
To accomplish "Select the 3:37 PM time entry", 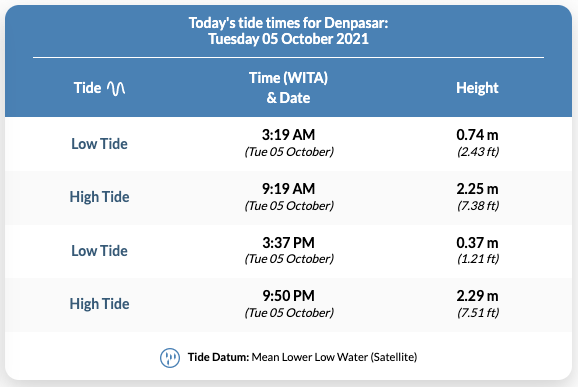I will 289,243.
